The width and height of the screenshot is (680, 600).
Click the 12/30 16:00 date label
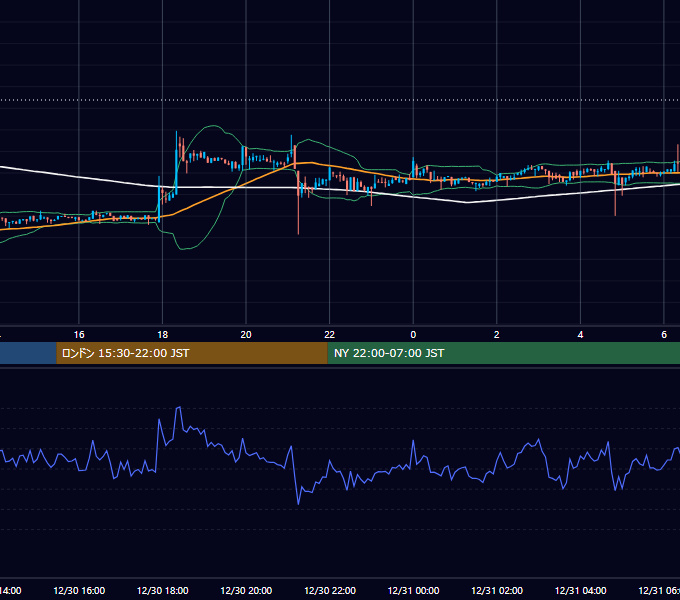[79, 590]
